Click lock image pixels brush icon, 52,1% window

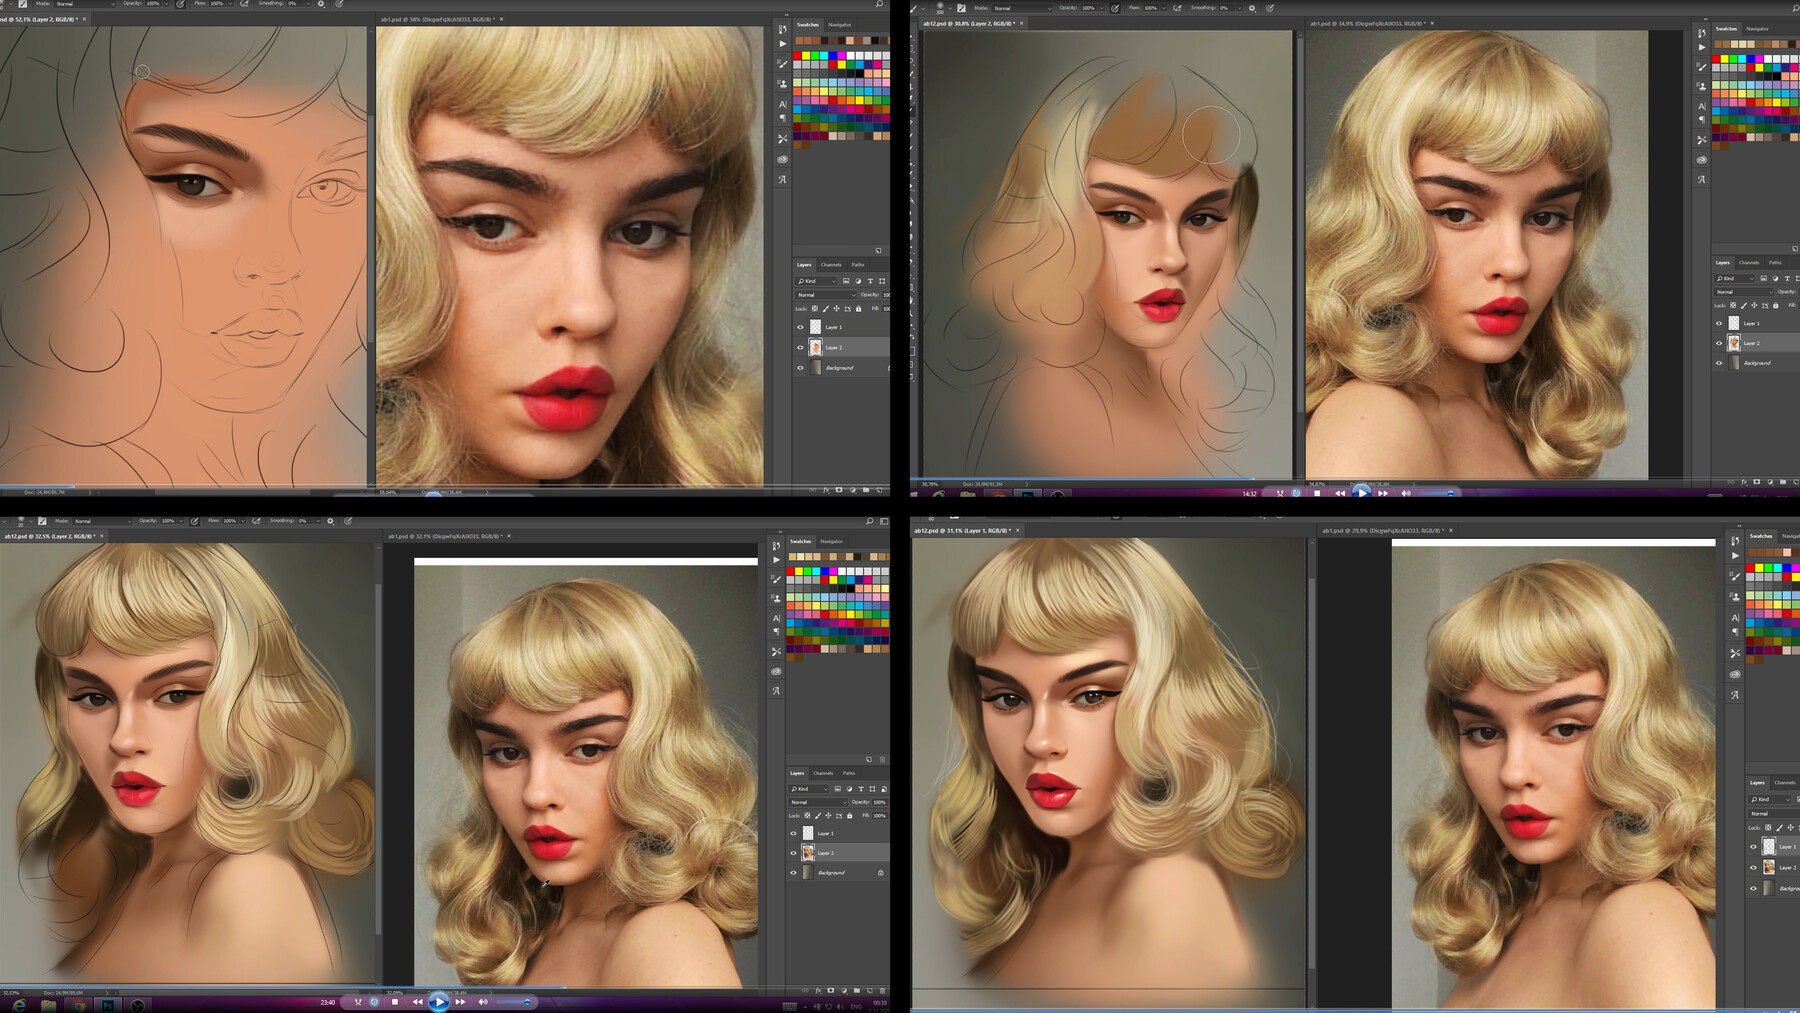[826, 308]
